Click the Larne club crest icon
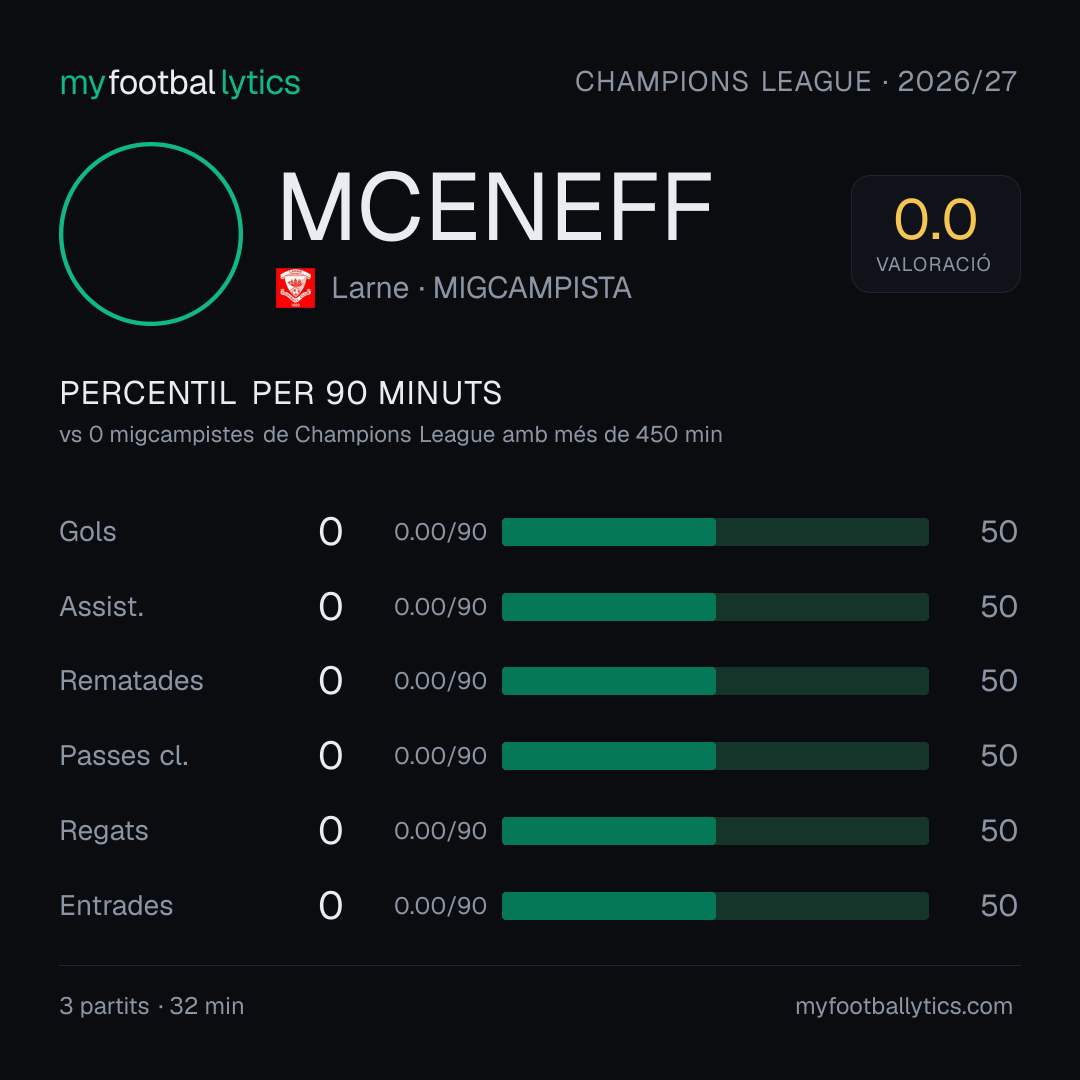The image size is (1080, 1080). [295, 288]
